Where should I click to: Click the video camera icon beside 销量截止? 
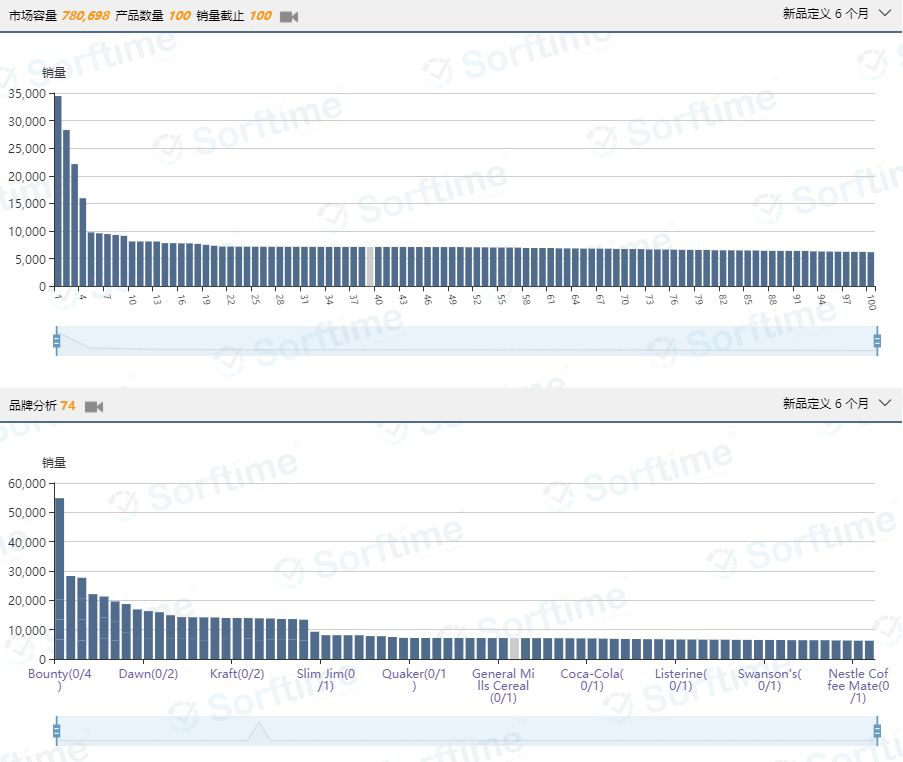pyautogui.click(x=288, y=17)
